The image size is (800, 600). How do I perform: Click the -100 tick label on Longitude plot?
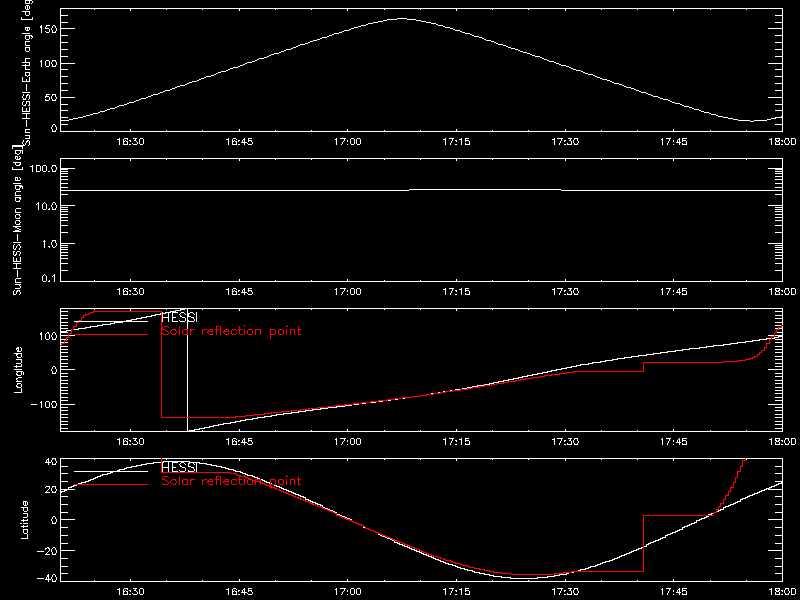point(43,404)
